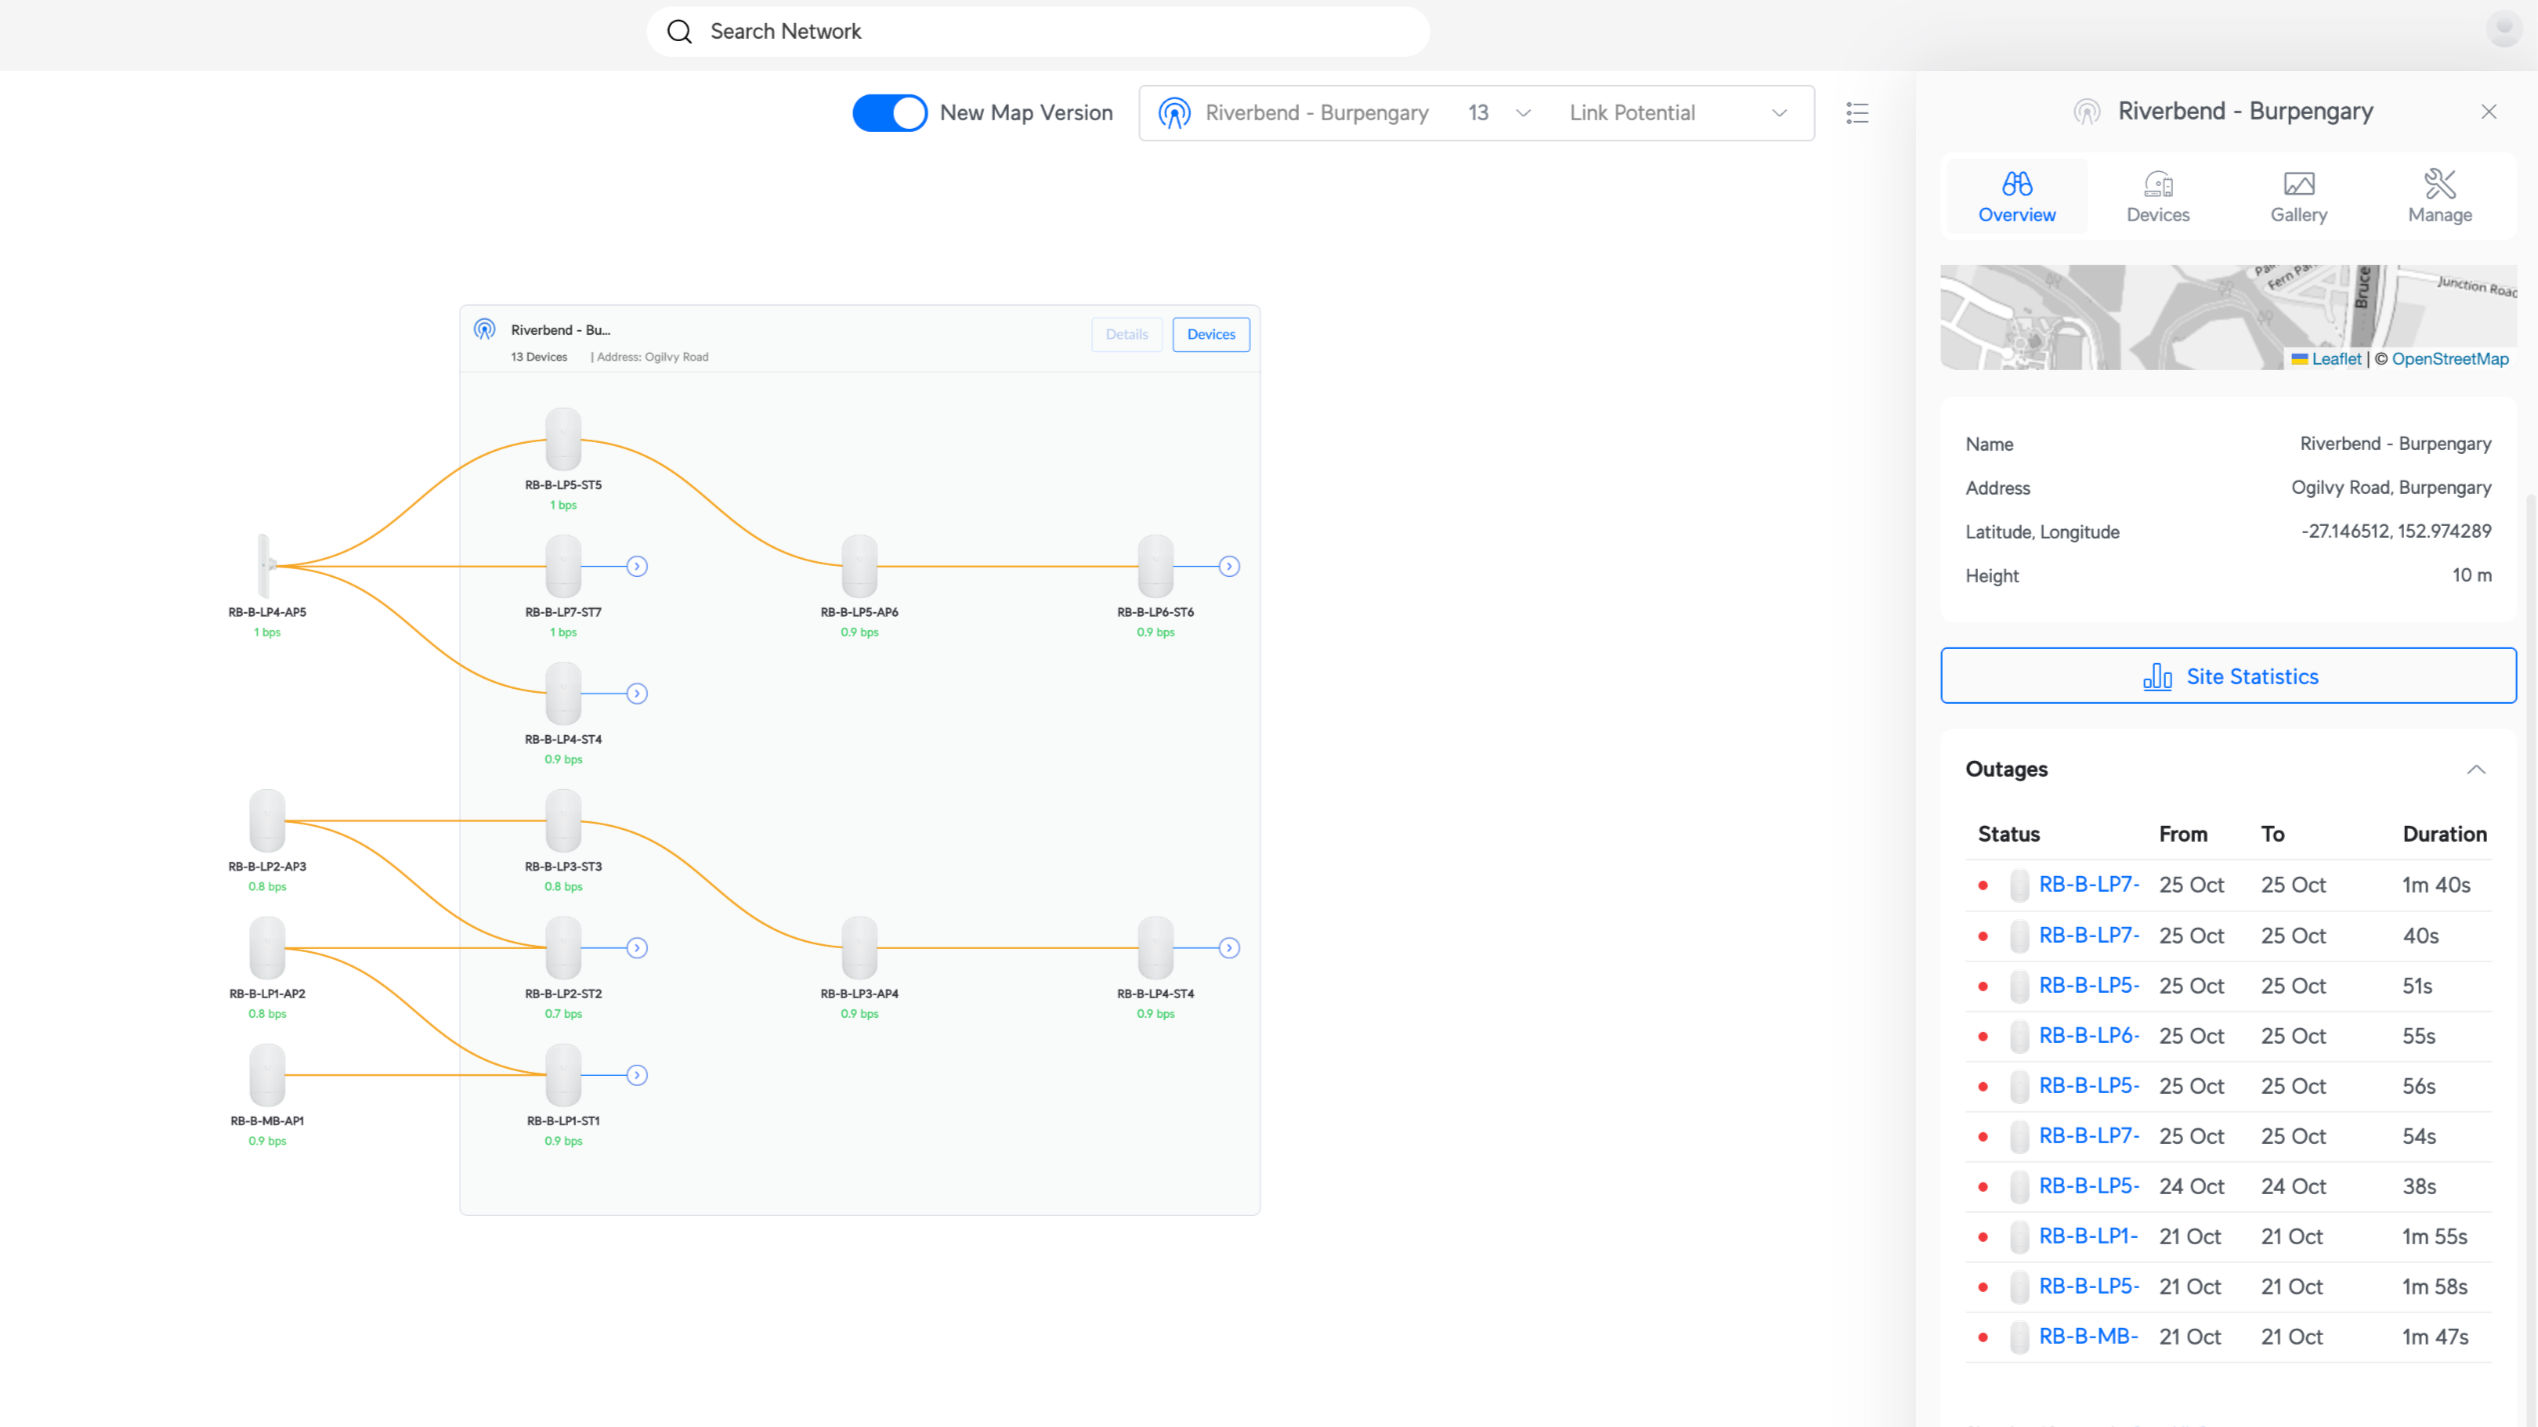Click the RB-B-LP4-AP5 antenna device icon
Image resolution: width=2538 pixels, height=1427 pixels.
tap(265, 565)
